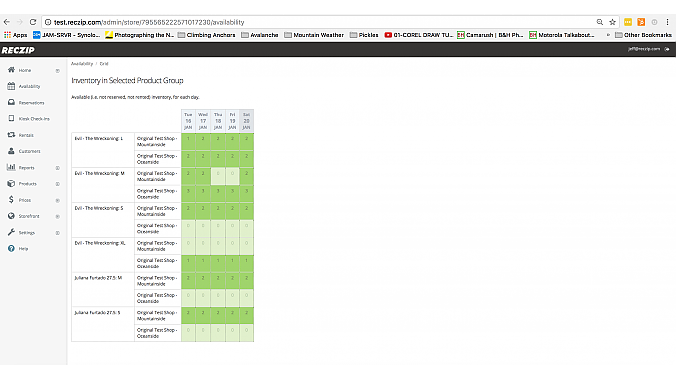Click Wreckoning M Mountainside Thursday zero cell
The width and height of the screenshot is (676, 380).
218,176
